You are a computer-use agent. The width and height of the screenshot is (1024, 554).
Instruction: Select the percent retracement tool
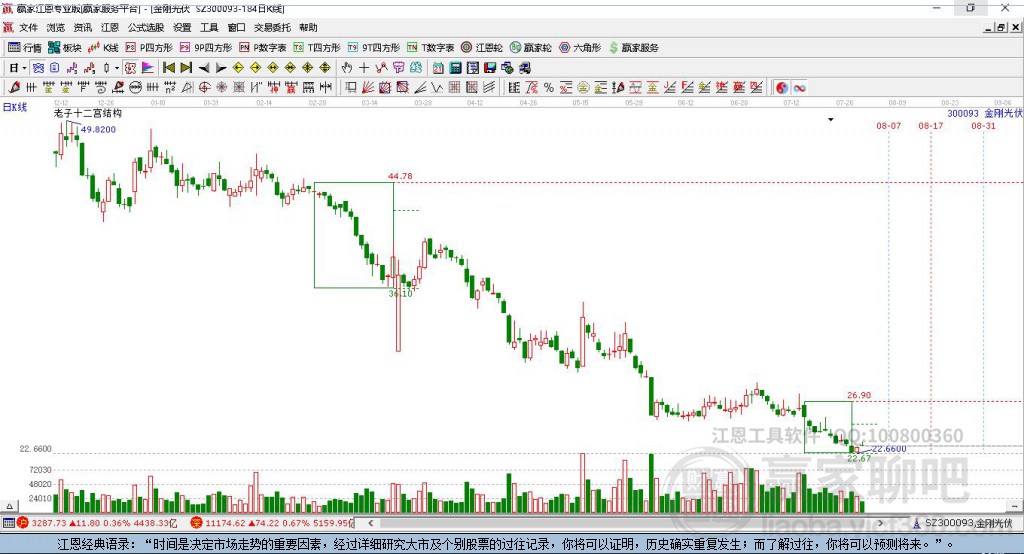point(549,88)
